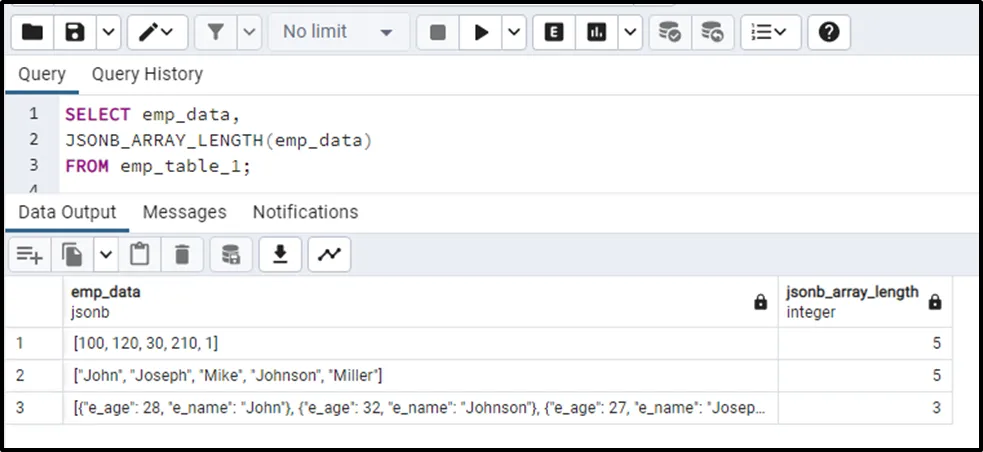Click the Rollback database icon
The width and height of the screenshot is (983, 452).
click(x=712, y=32)
